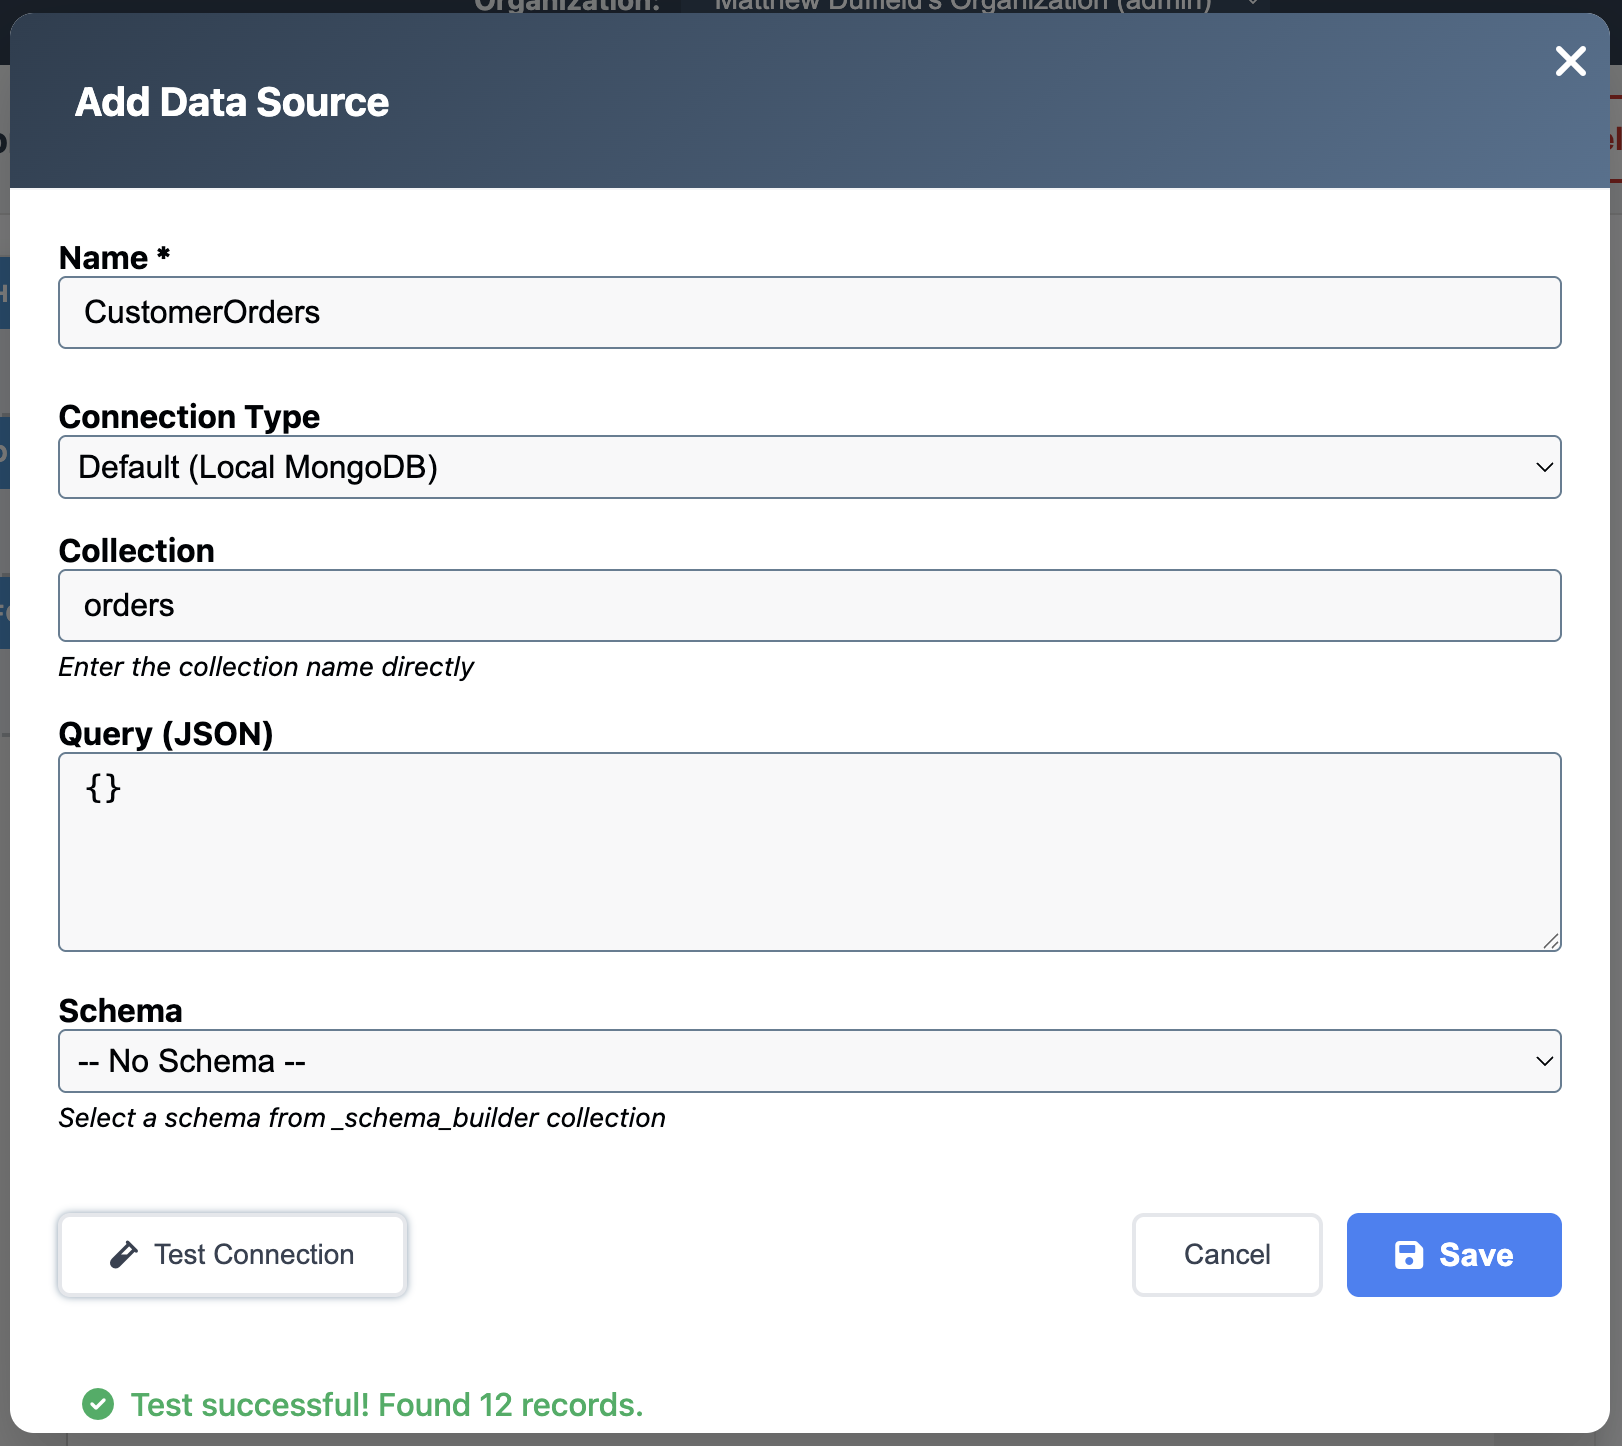Click the save disk icon in Save button
Screen dimensions: 1622x1446
tap(1410, 1255)
